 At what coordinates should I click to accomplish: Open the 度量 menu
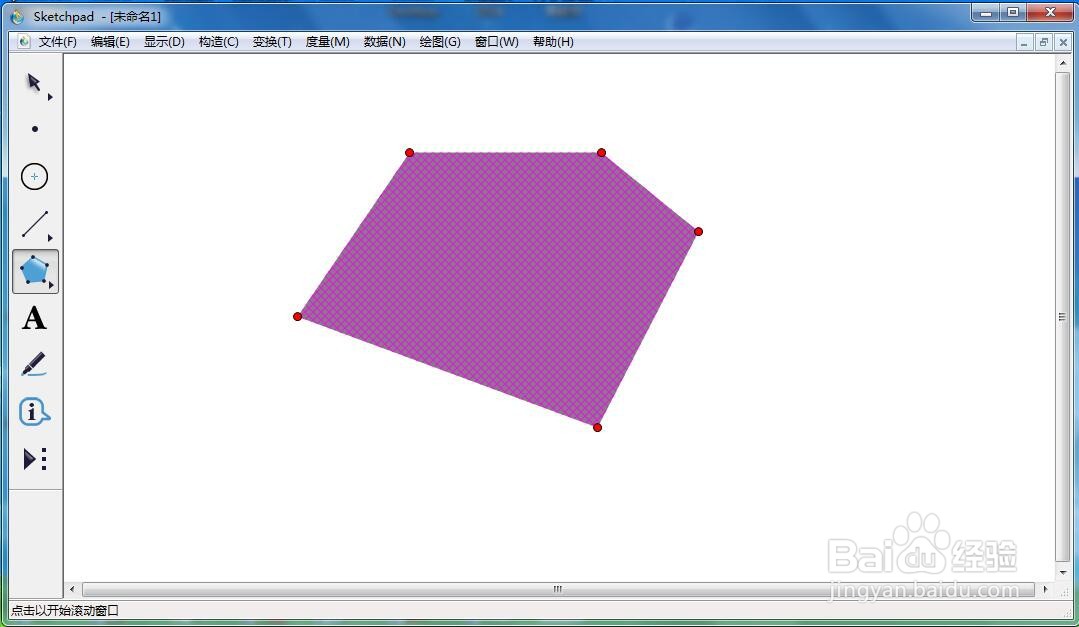pos(325,42)
